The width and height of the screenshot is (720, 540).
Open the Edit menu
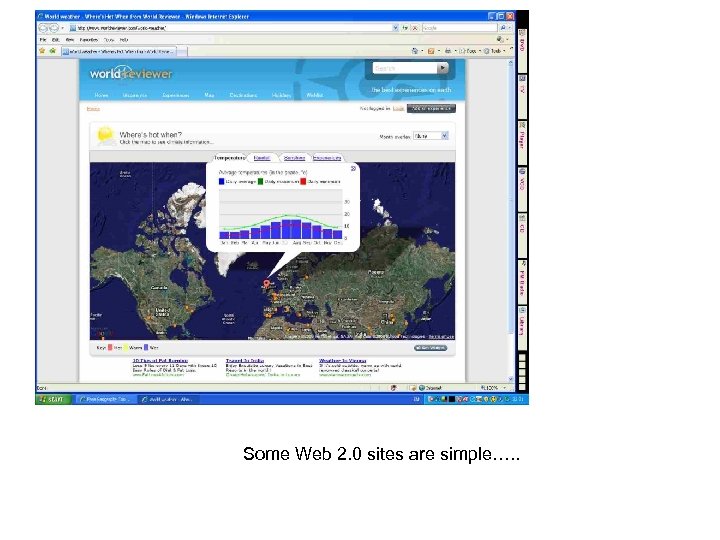pyautogui.click(x=56, y=40)
